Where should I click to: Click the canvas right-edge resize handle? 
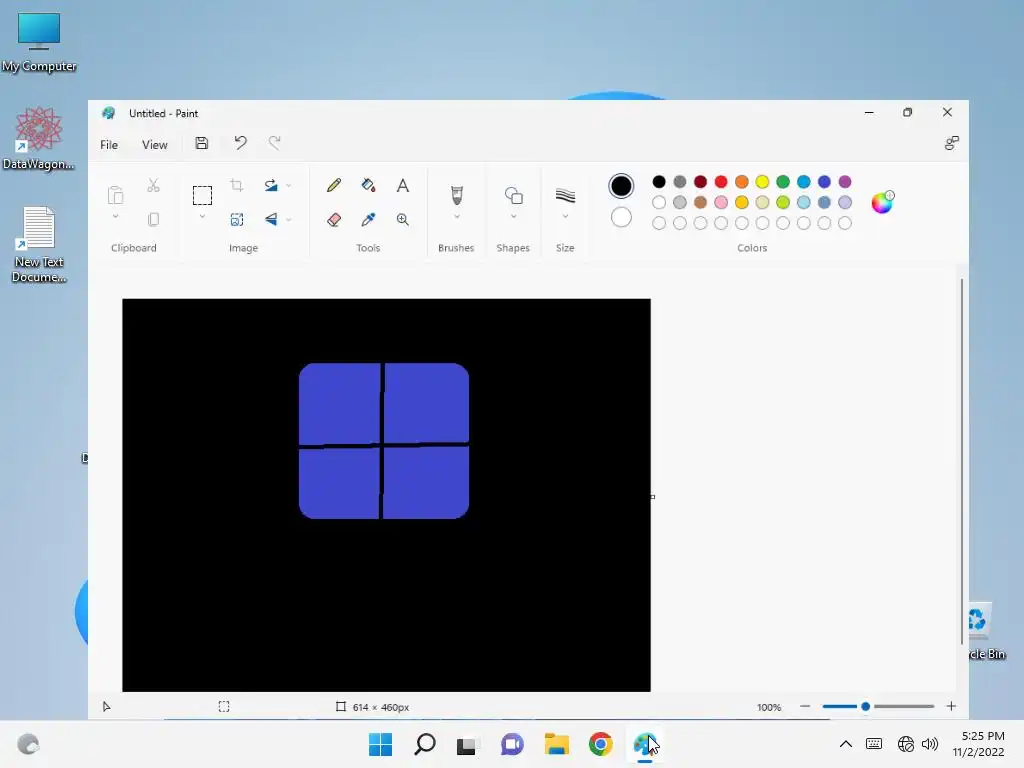point(652,497)
